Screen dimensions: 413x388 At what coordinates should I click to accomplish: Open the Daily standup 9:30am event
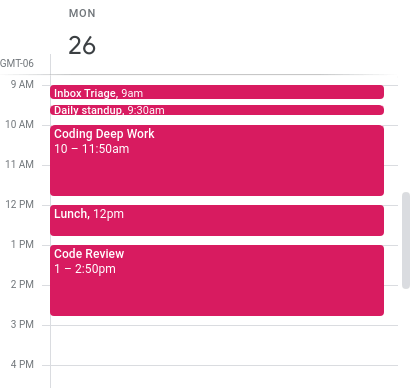217,110
